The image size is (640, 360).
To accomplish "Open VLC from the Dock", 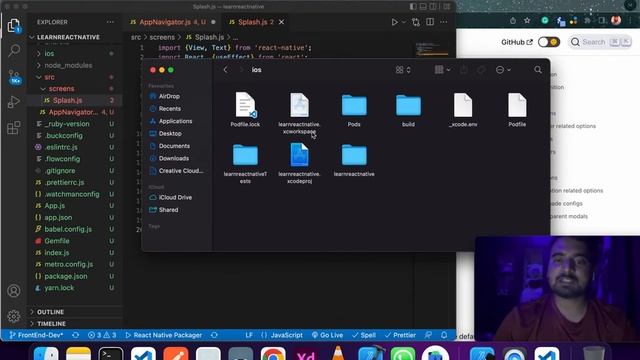I will pos(338,354).
